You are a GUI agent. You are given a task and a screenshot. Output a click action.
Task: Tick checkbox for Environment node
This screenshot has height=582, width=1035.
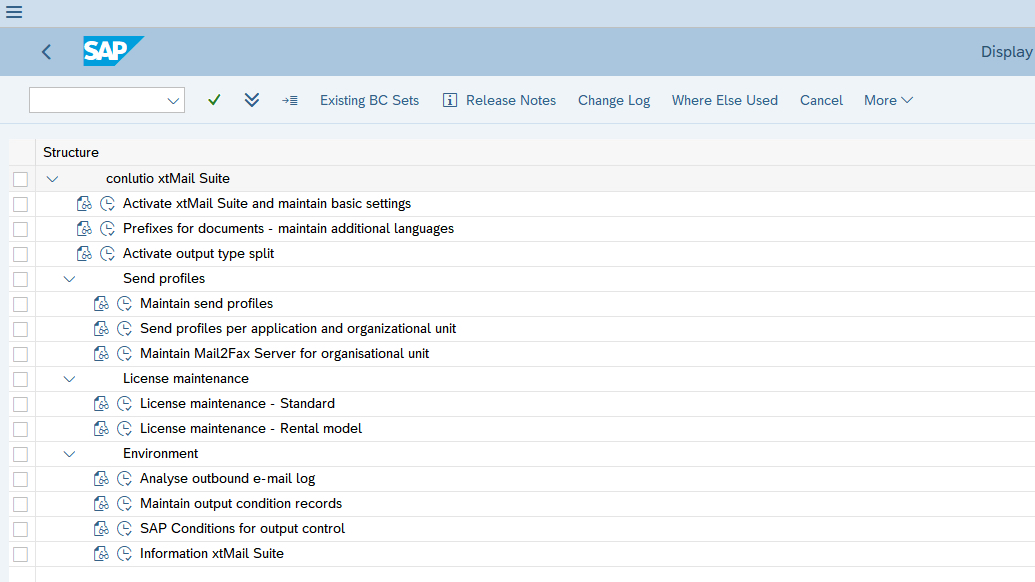click(20, 454)
